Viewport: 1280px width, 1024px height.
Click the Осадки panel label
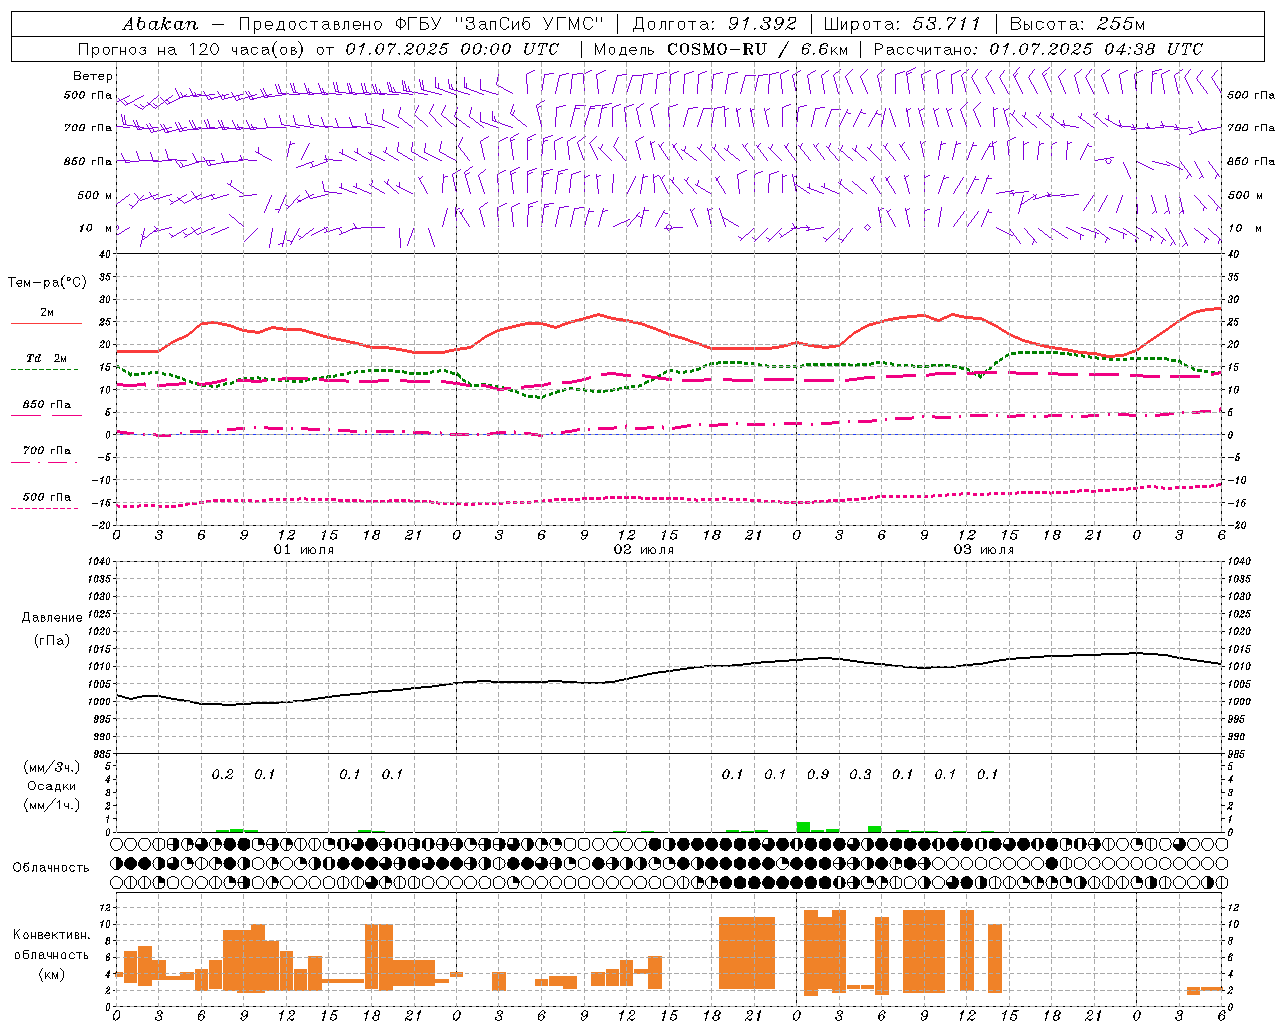tap(52, 786)
